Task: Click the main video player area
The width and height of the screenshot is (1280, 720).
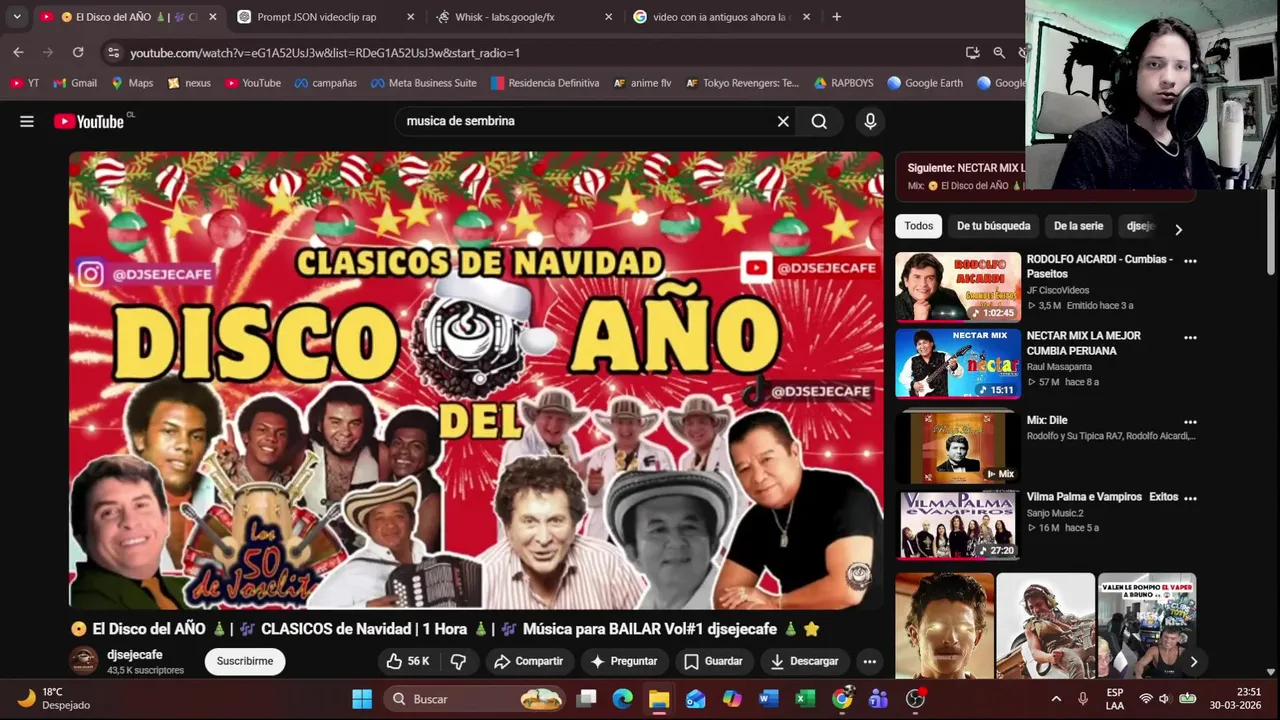Action: tap(476, 380)
